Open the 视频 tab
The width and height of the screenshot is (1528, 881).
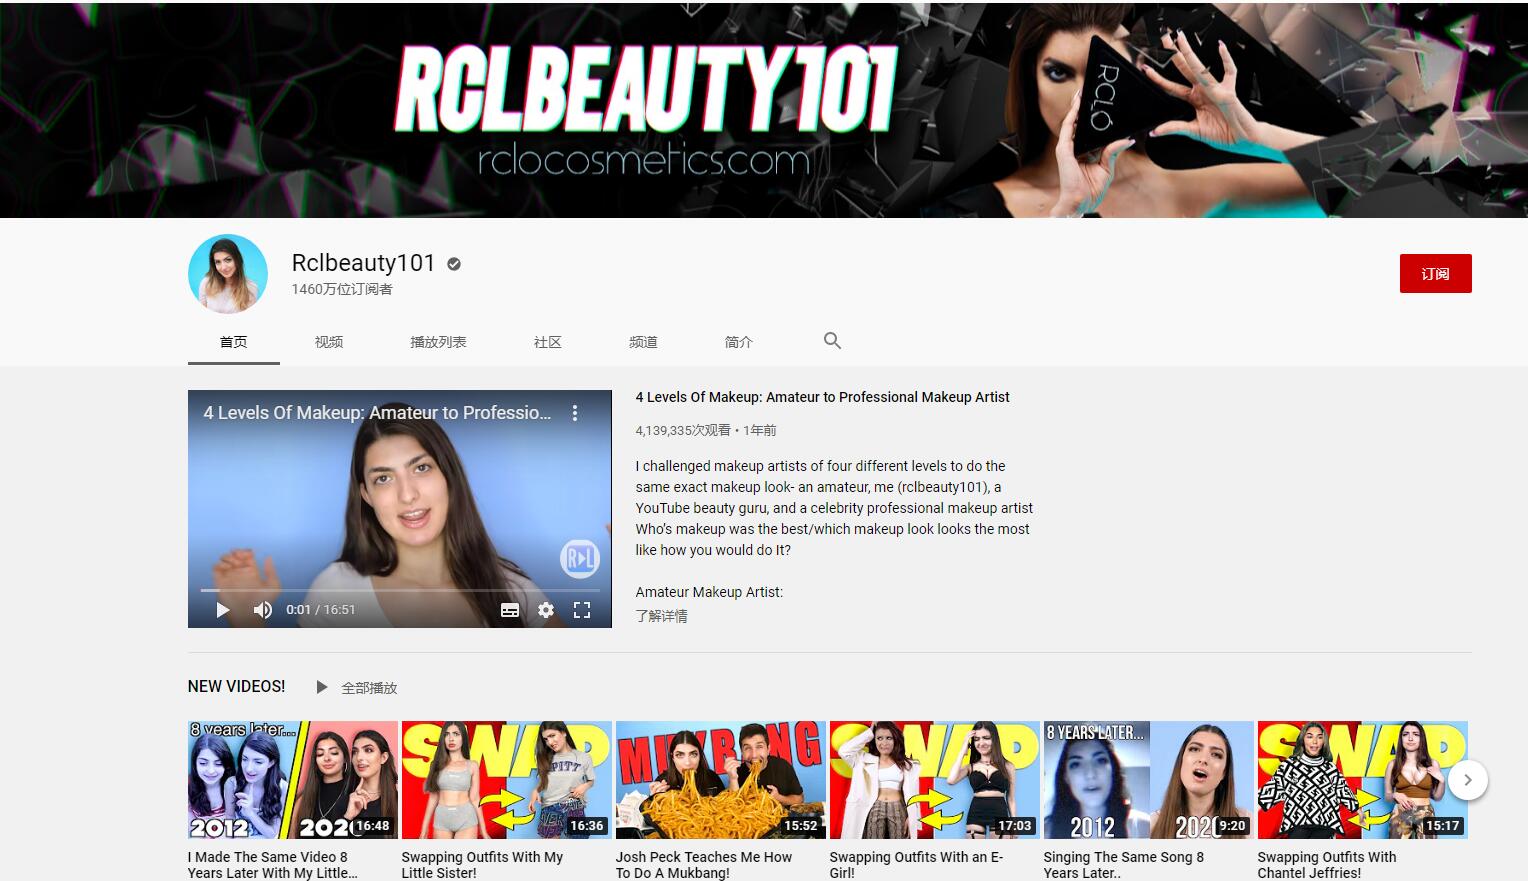coord(329,342)
